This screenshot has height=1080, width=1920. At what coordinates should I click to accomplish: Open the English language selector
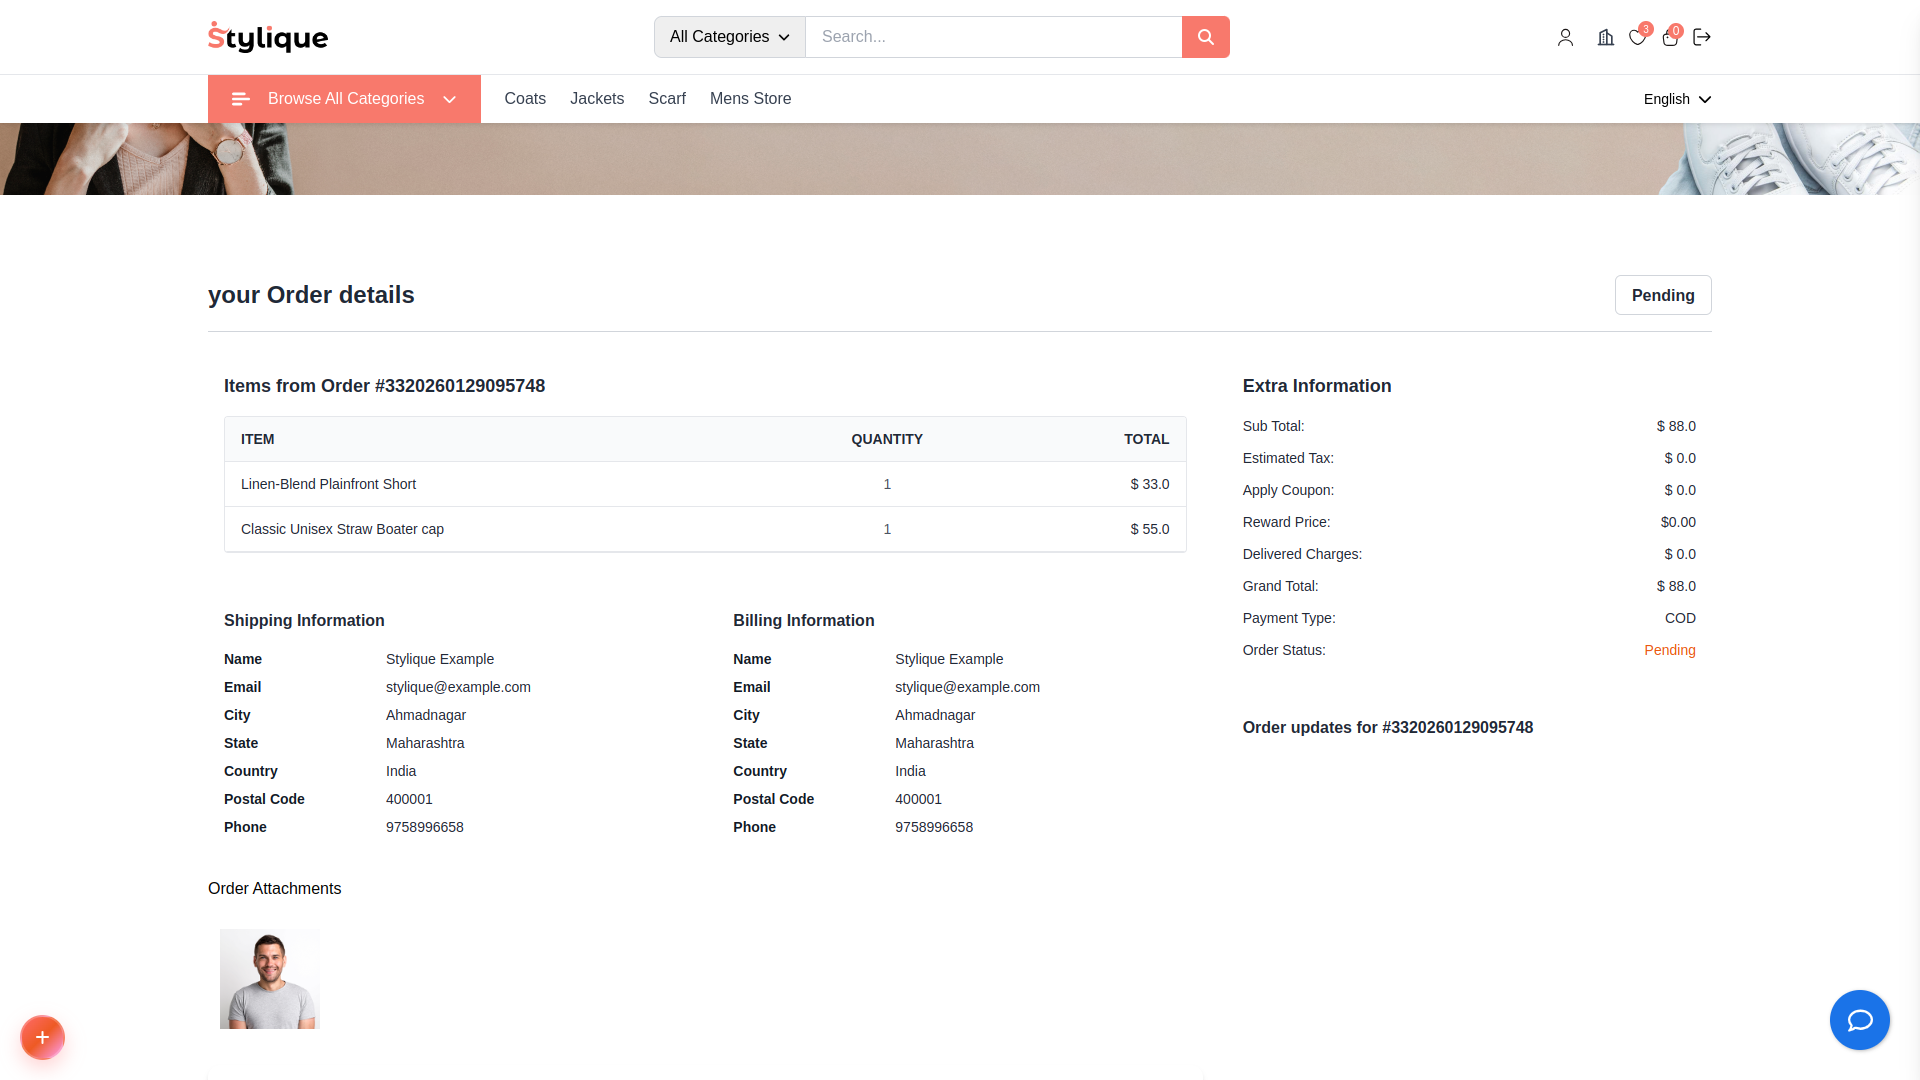click(1677, 99)
